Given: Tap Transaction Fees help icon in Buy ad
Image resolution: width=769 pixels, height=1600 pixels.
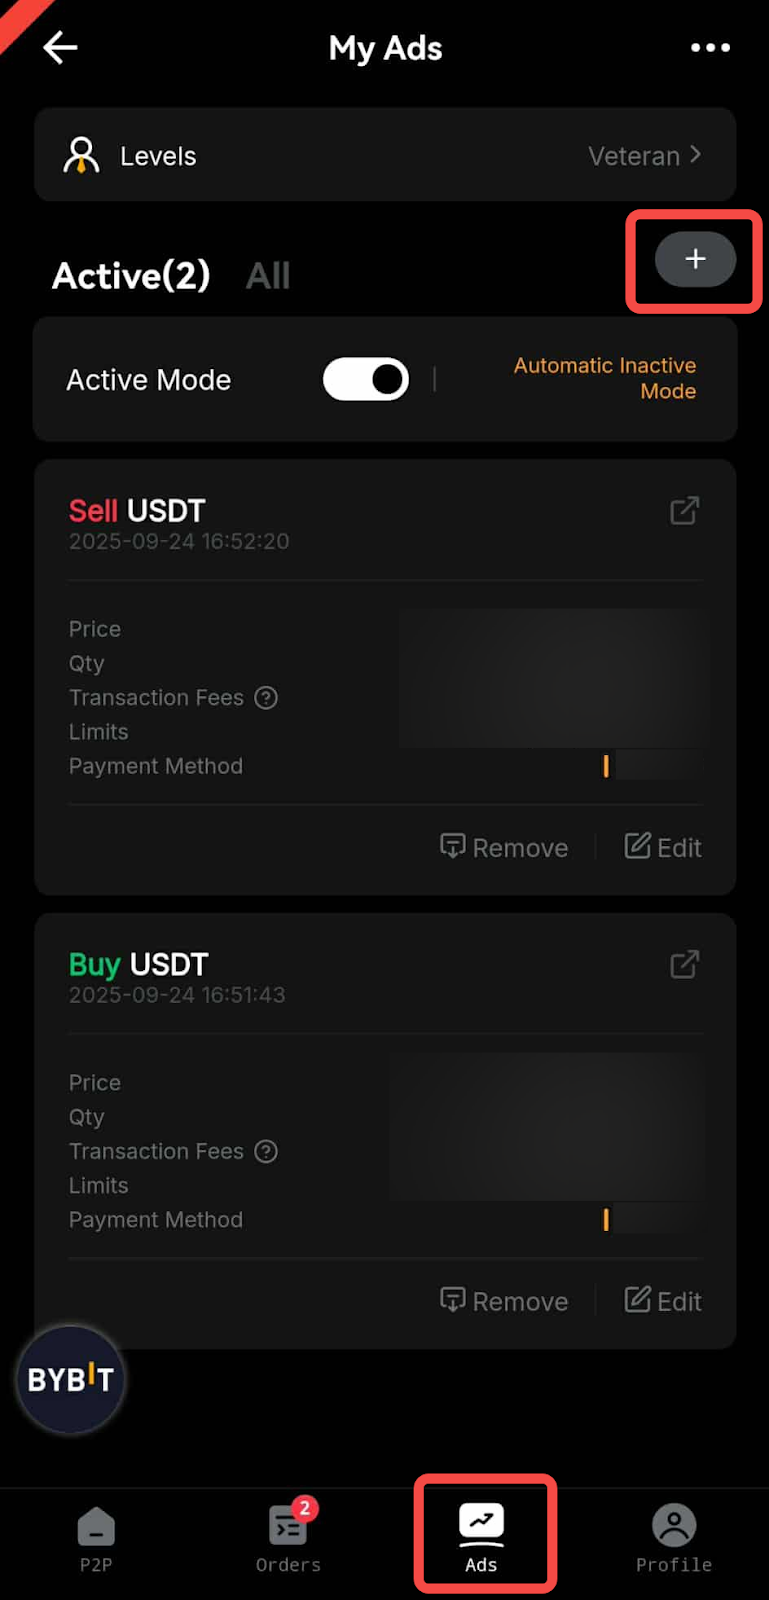Looking at the screenshot, I should click(266, 1152).
